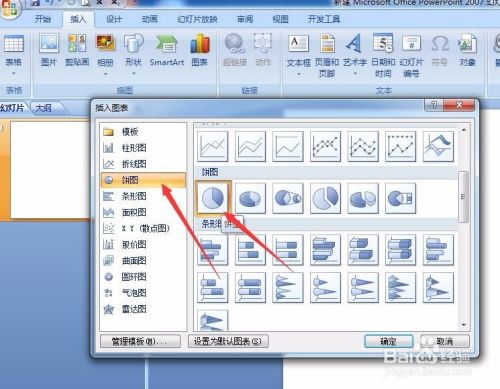Click the Cancel (取消) button

[x=445, y=341]
